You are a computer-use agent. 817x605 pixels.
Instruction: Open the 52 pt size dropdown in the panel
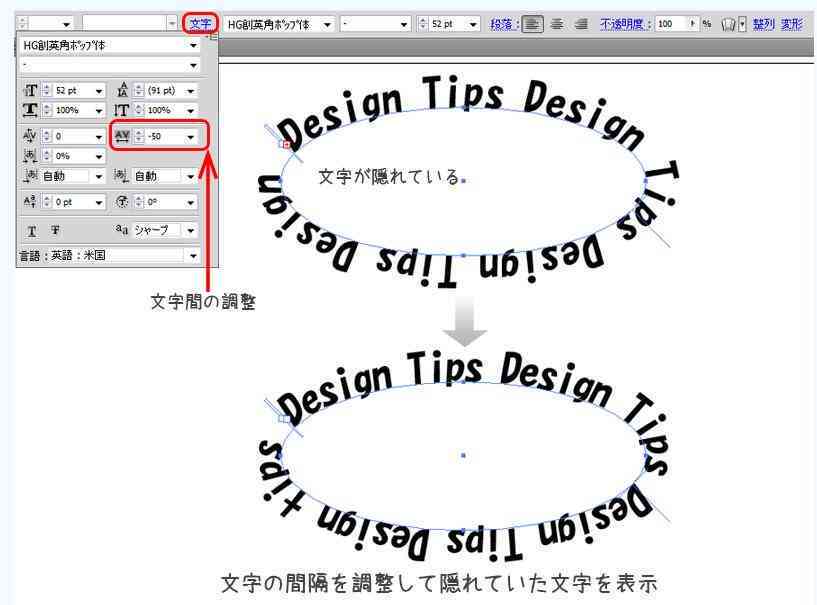(98, 91)
